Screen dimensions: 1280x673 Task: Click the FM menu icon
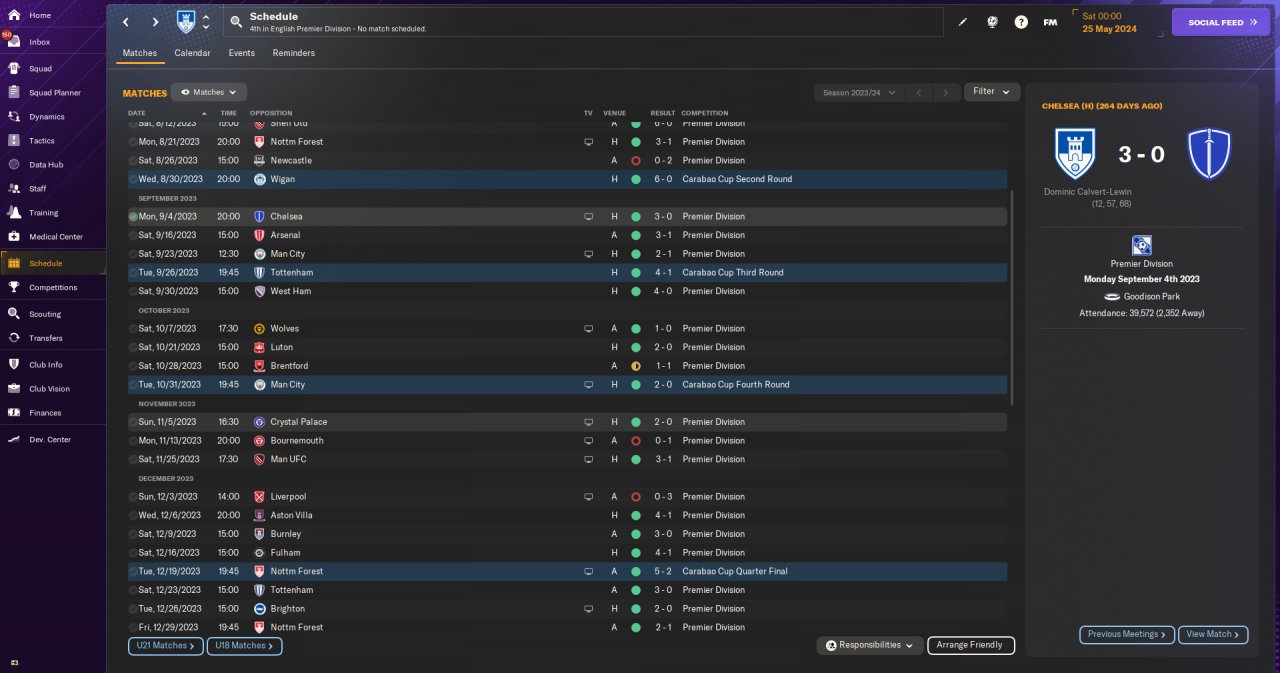[x=1050, y=22]
